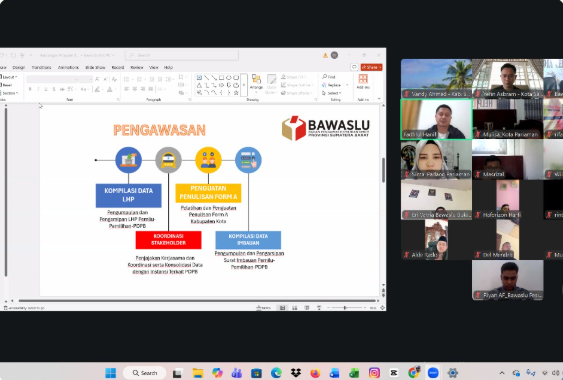Open the Review tab

[x=137, y=68]
